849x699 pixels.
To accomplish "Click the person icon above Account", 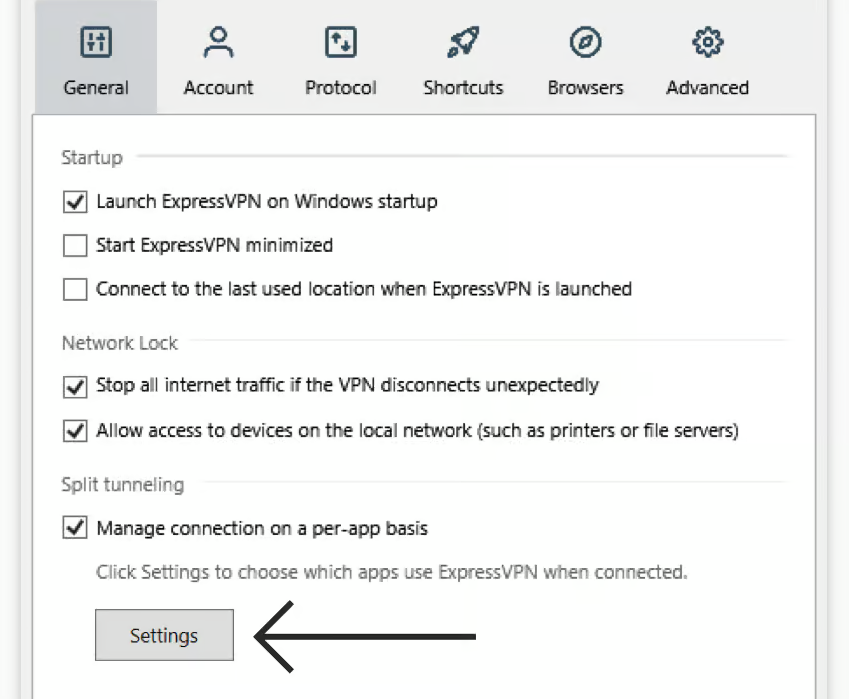I will coord(218,42).
